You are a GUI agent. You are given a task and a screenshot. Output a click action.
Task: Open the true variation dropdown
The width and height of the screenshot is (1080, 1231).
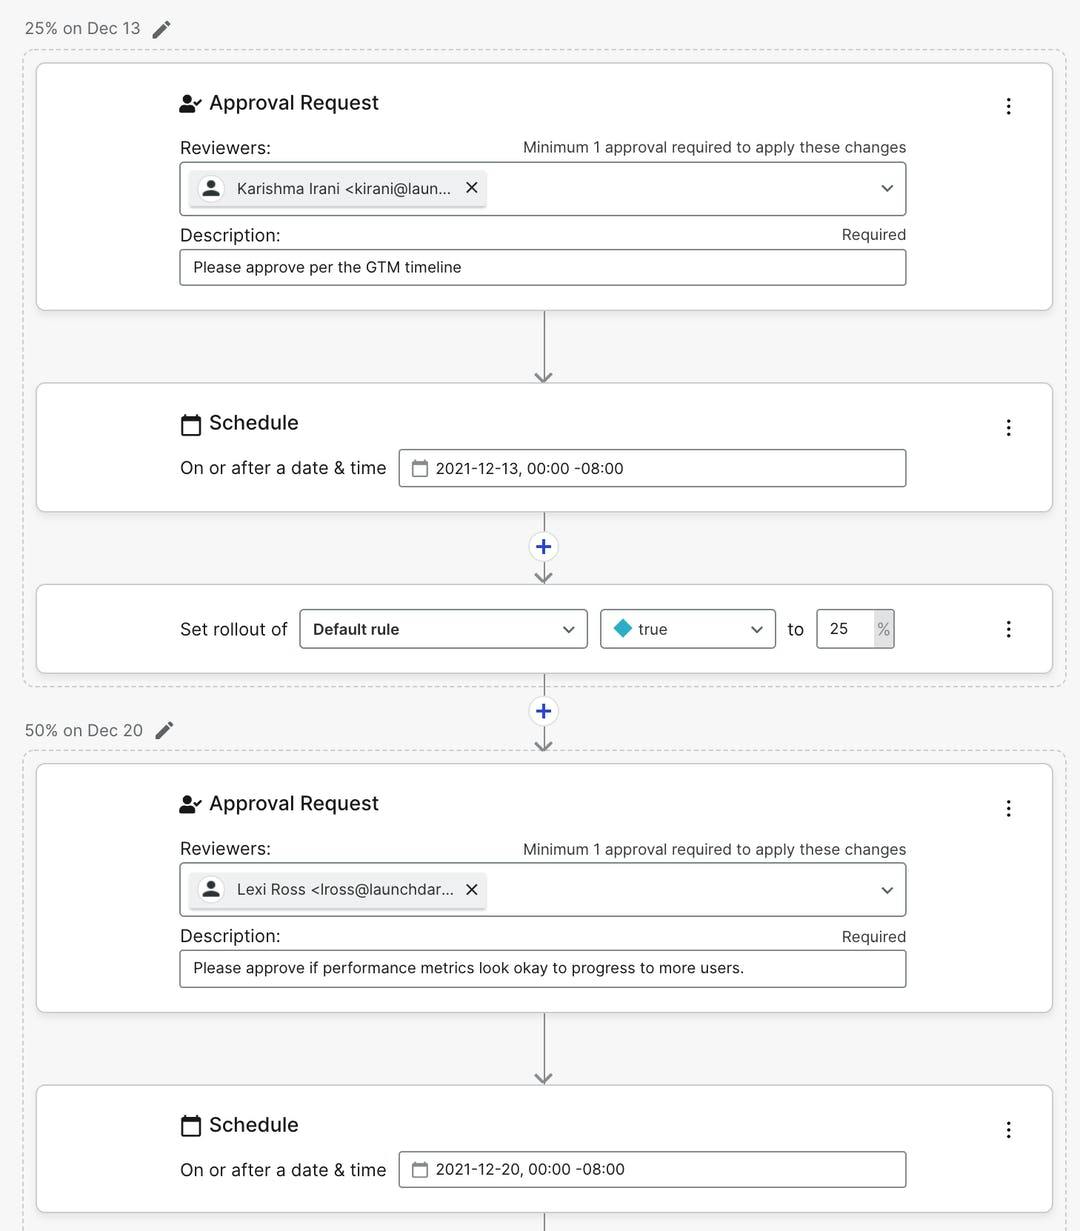687,629
